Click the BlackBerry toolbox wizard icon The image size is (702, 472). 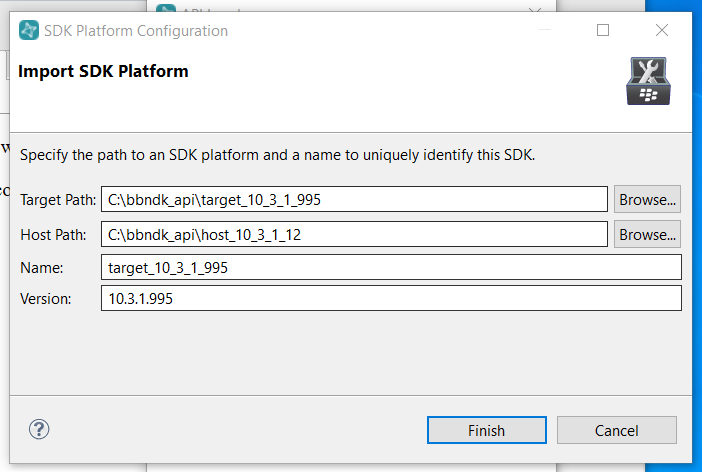point(648,81)
